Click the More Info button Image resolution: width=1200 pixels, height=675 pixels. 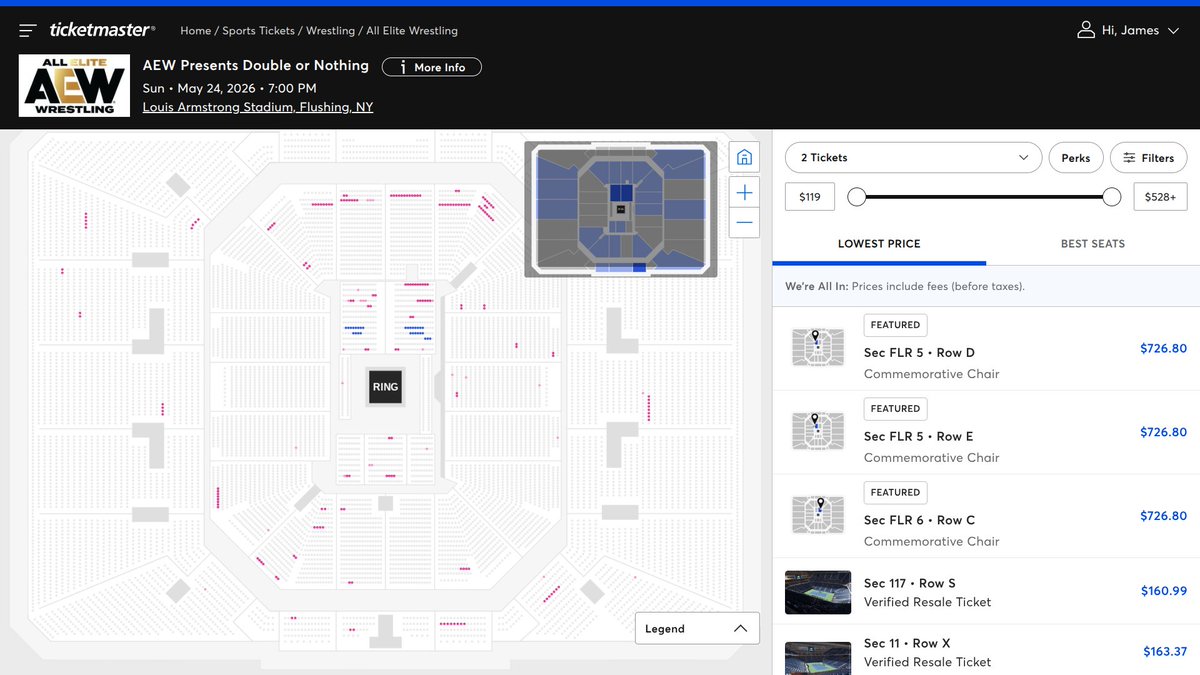tap(431, 67)
